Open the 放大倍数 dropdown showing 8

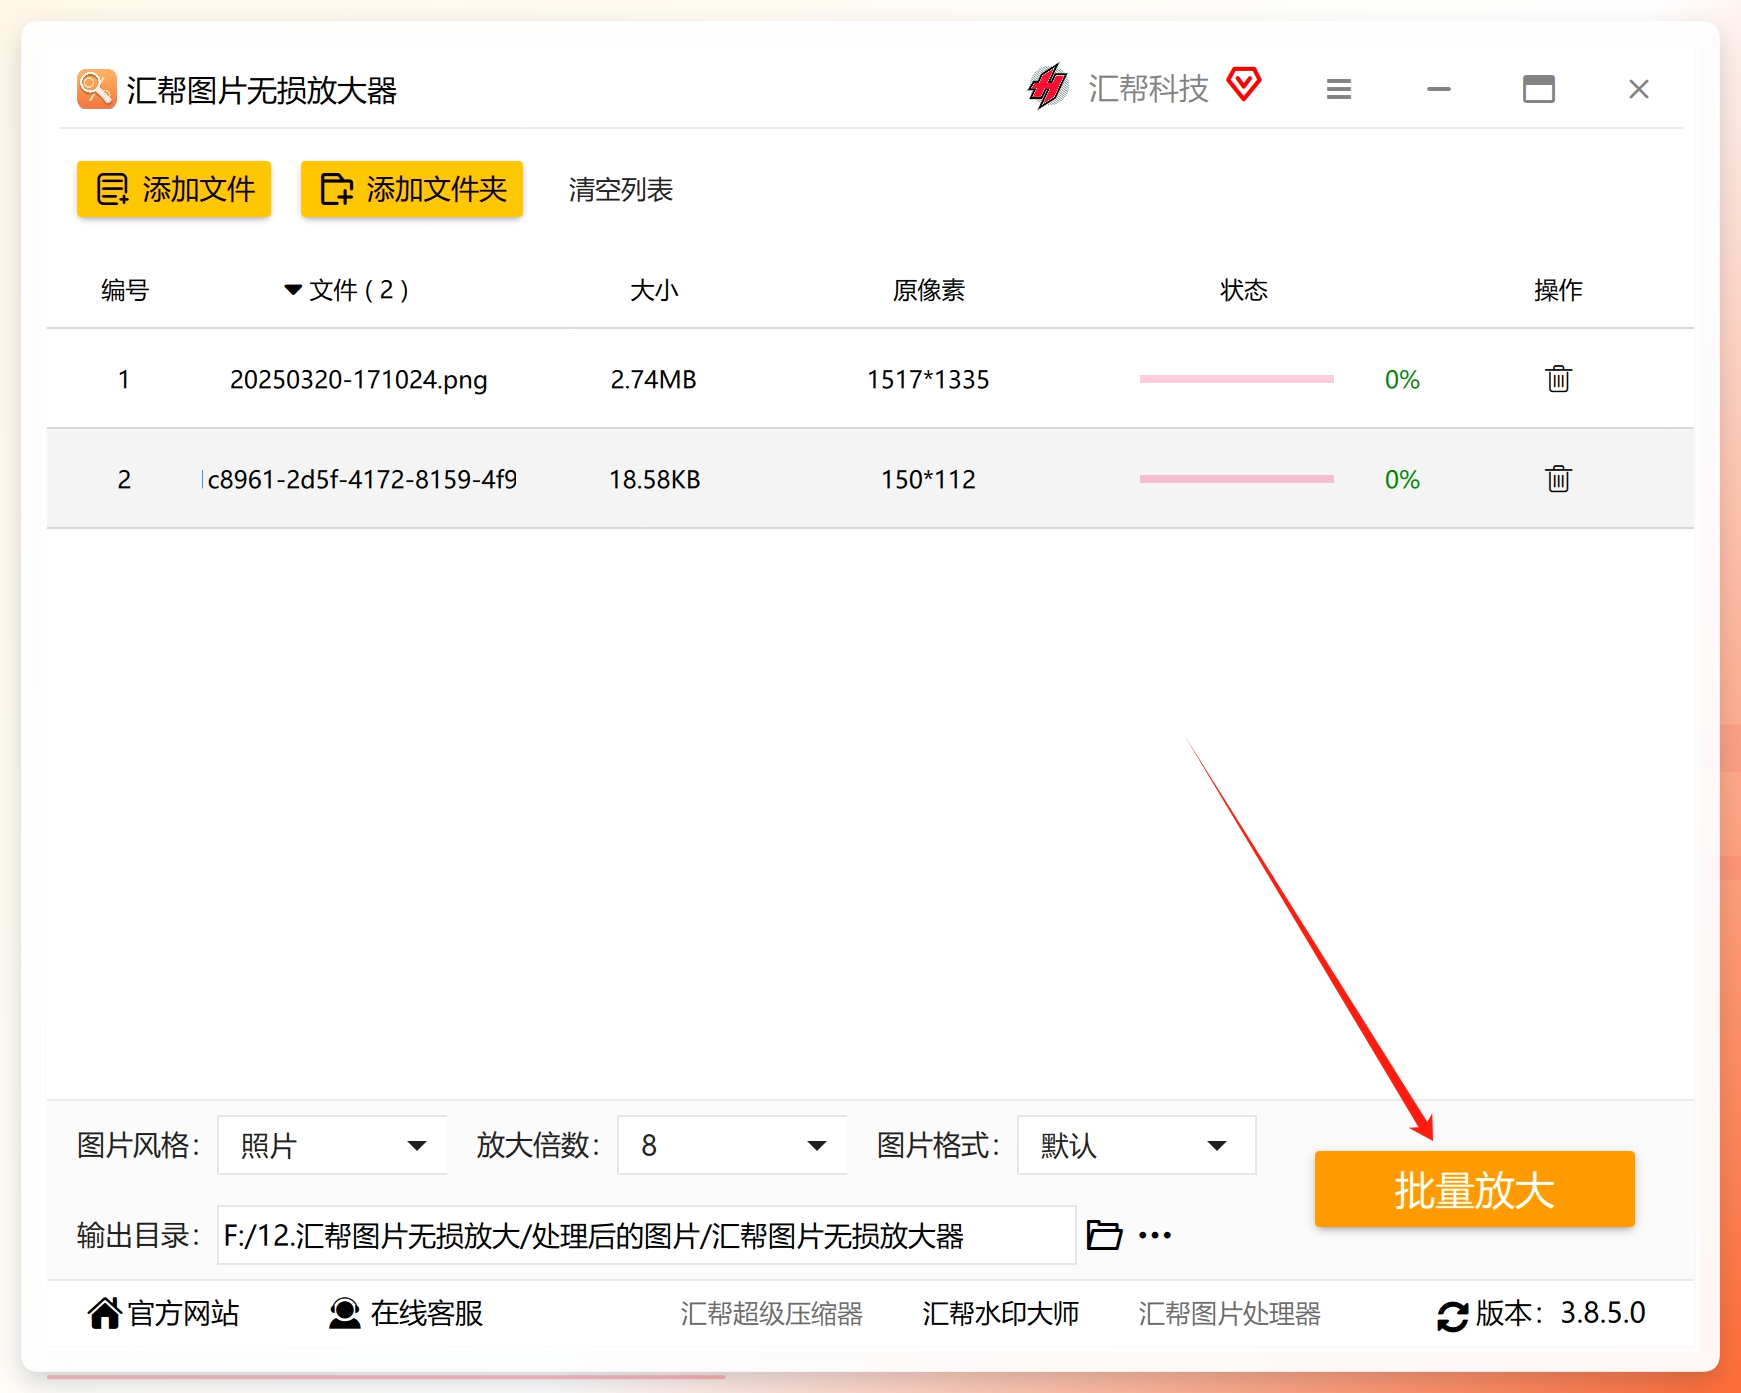[732, 1145]
